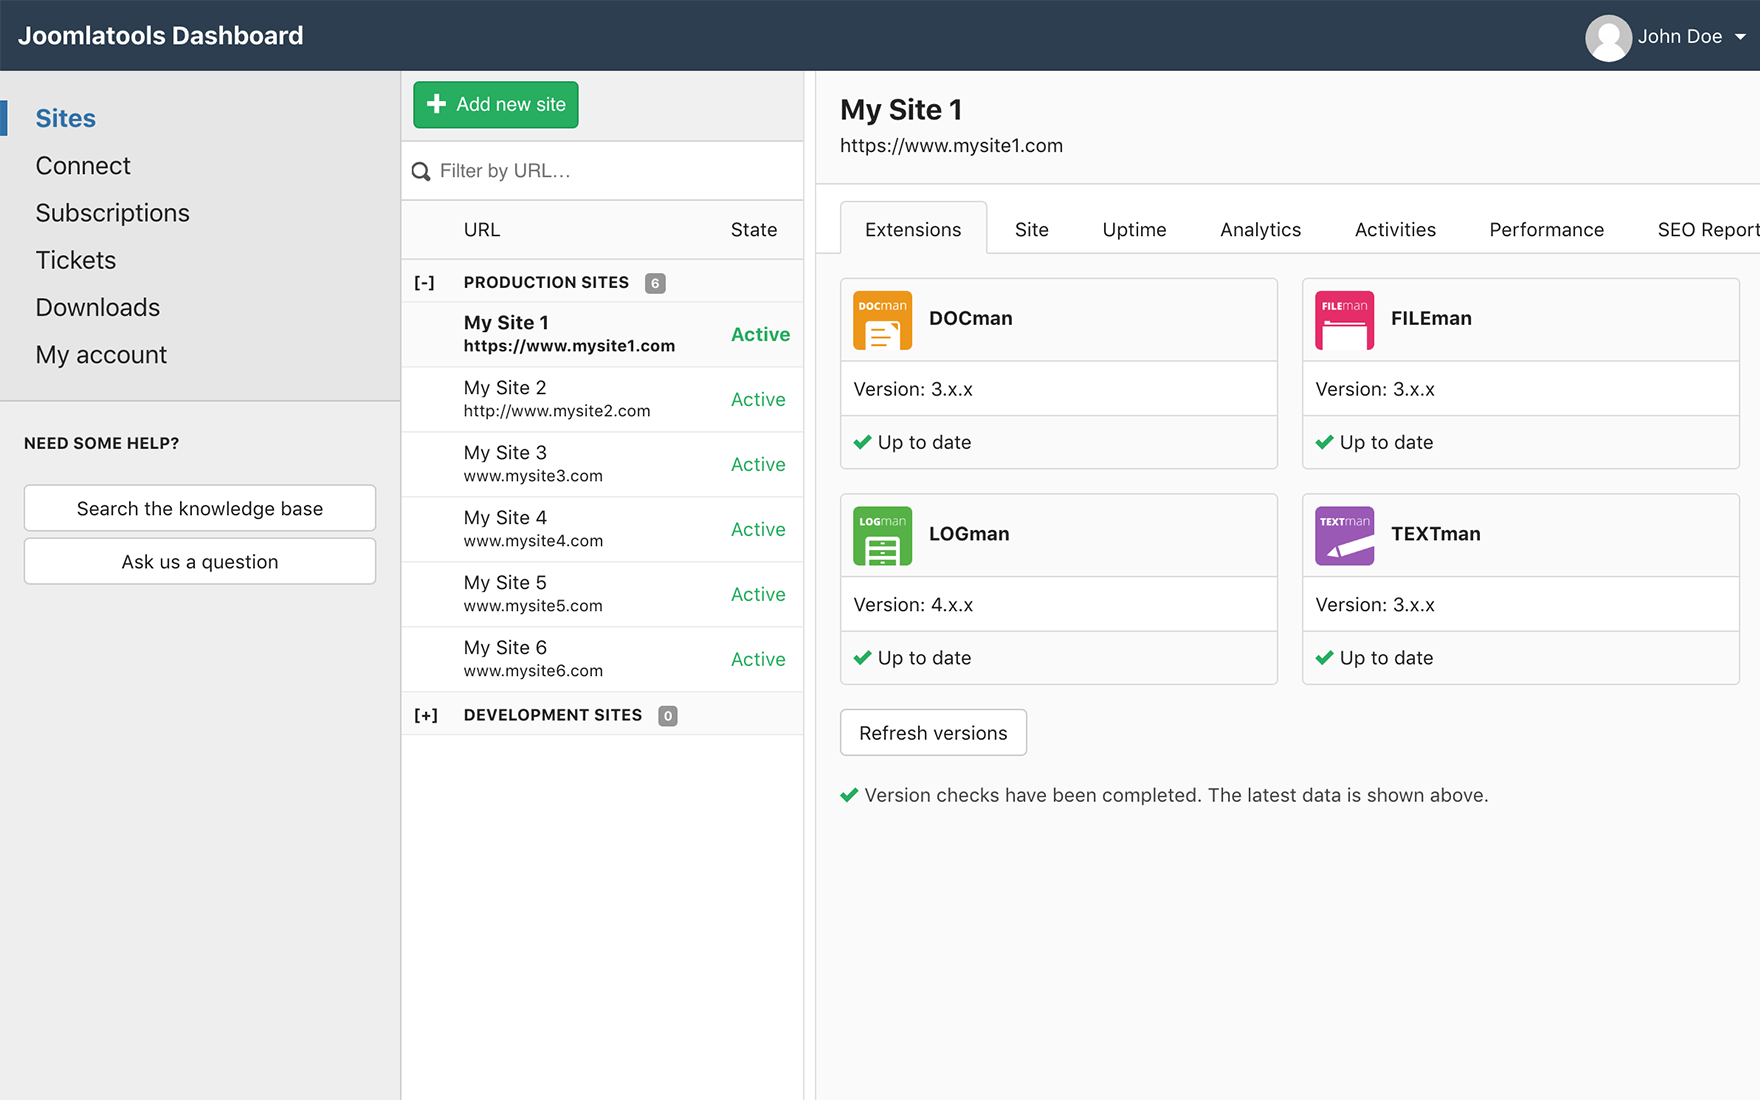The height and width of the screenshot is (1100, 1760).
Task: Click the plus icon on Add new site
Action: click(x=436, y=104)
